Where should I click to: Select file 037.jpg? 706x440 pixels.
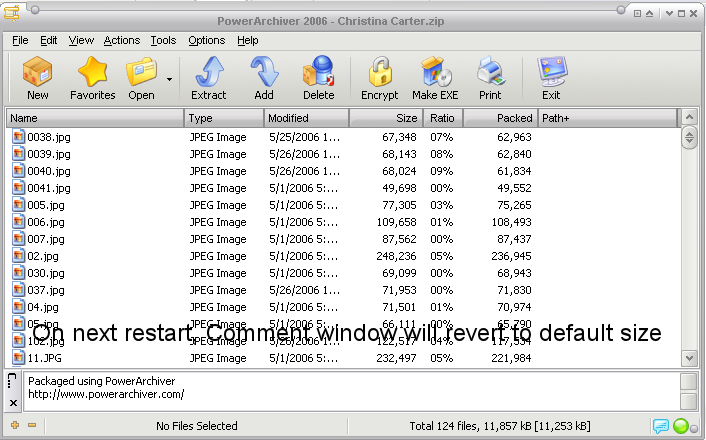(x=45, y=290)
